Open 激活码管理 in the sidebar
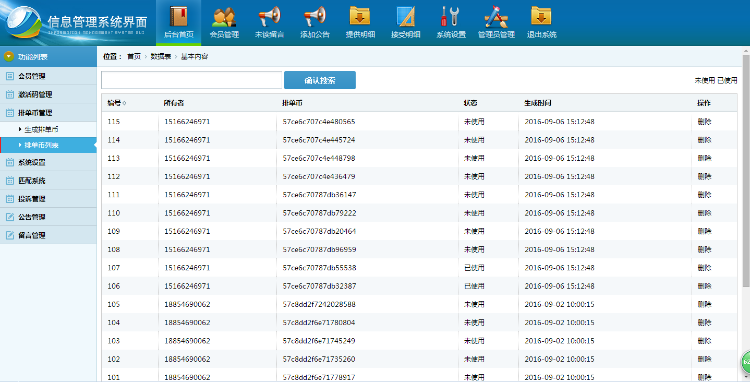Viewport: 750px width, 382px height. pos(35,94)
